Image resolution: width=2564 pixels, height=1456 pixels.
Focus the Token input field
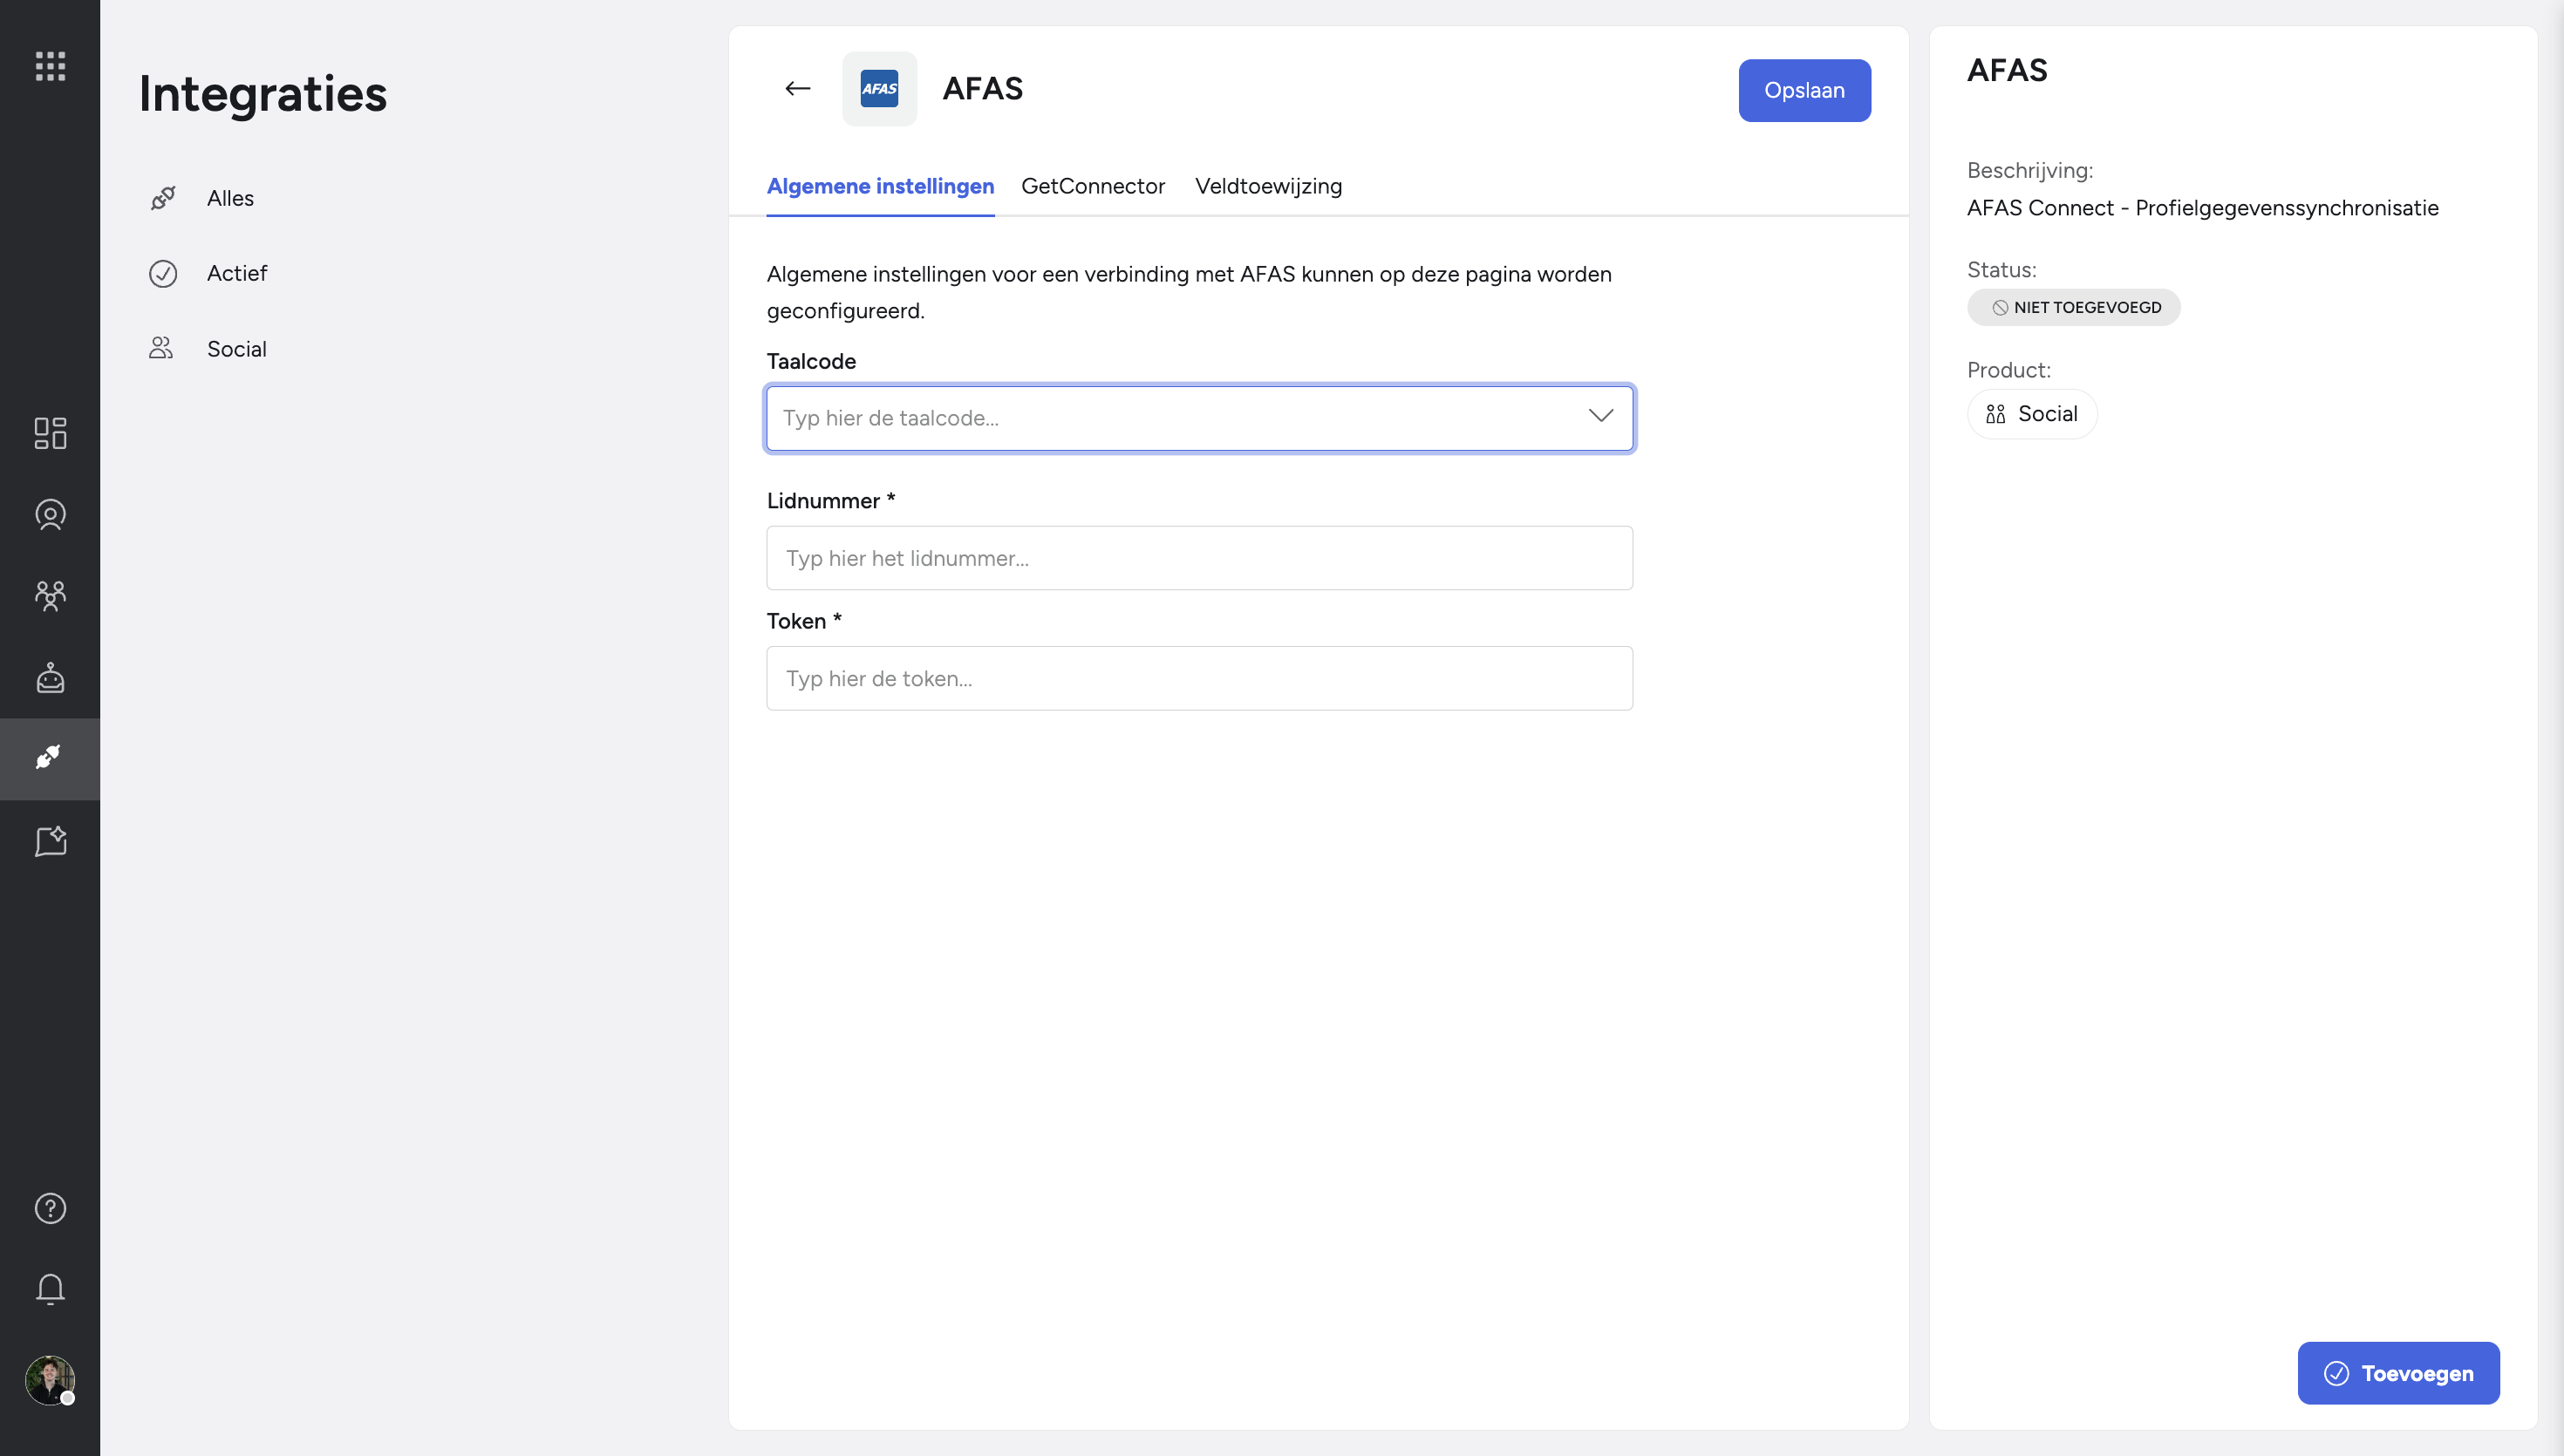[x=1199, y=678]
